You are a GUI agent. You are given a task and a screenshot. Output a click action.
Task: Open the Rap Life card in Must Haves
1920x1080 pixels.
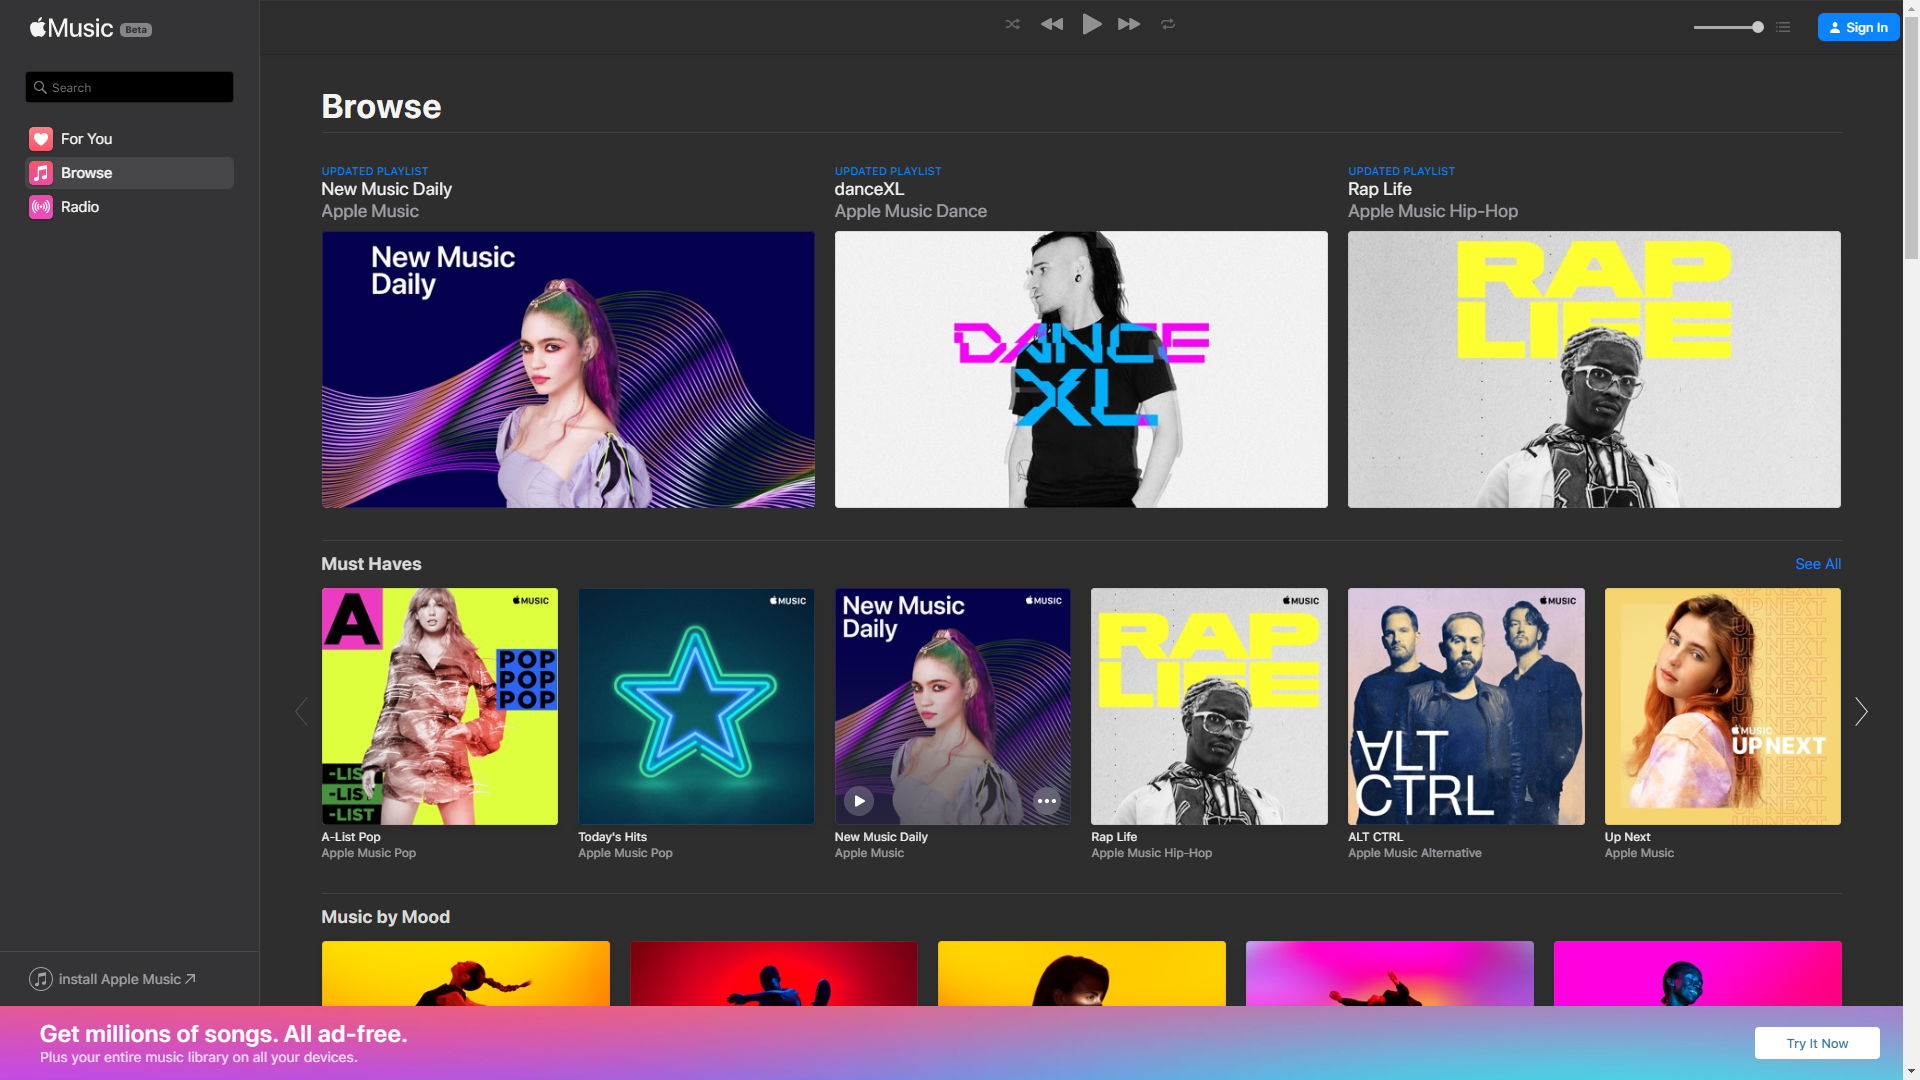[1209, 706]
